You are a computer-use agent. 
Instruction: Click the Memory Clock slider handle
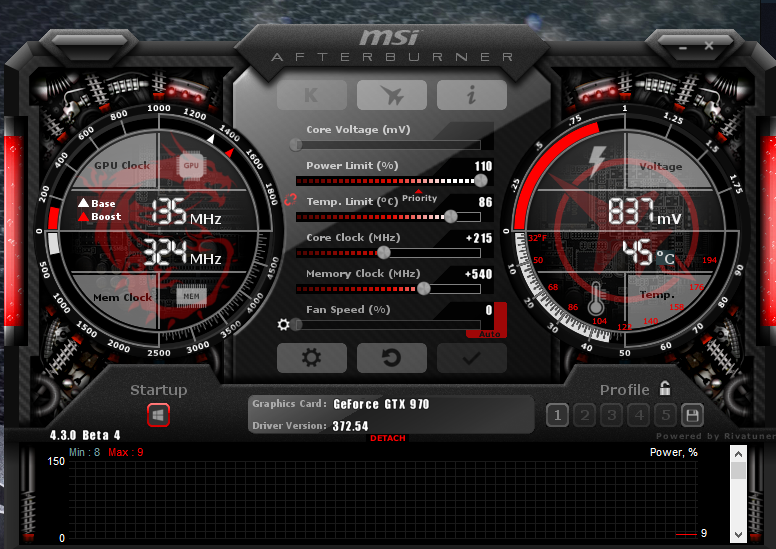[424, 289]
